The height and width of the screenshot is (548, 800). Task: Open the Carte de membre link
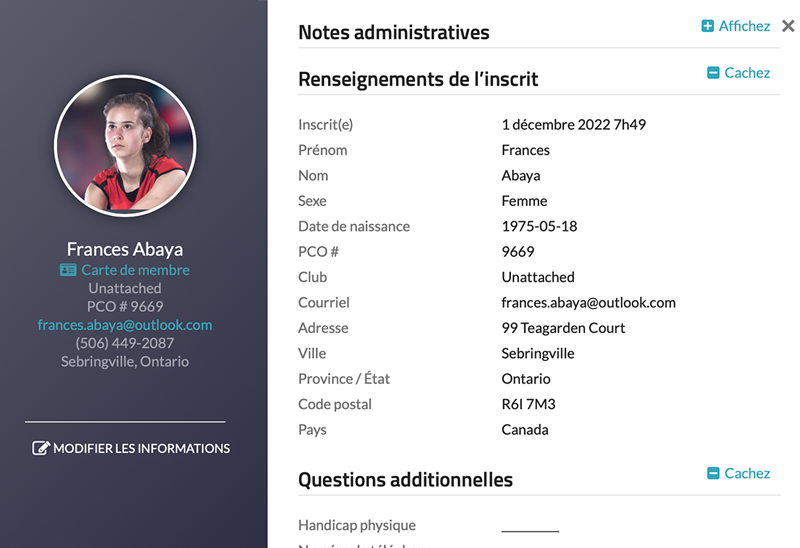point(135,270)
